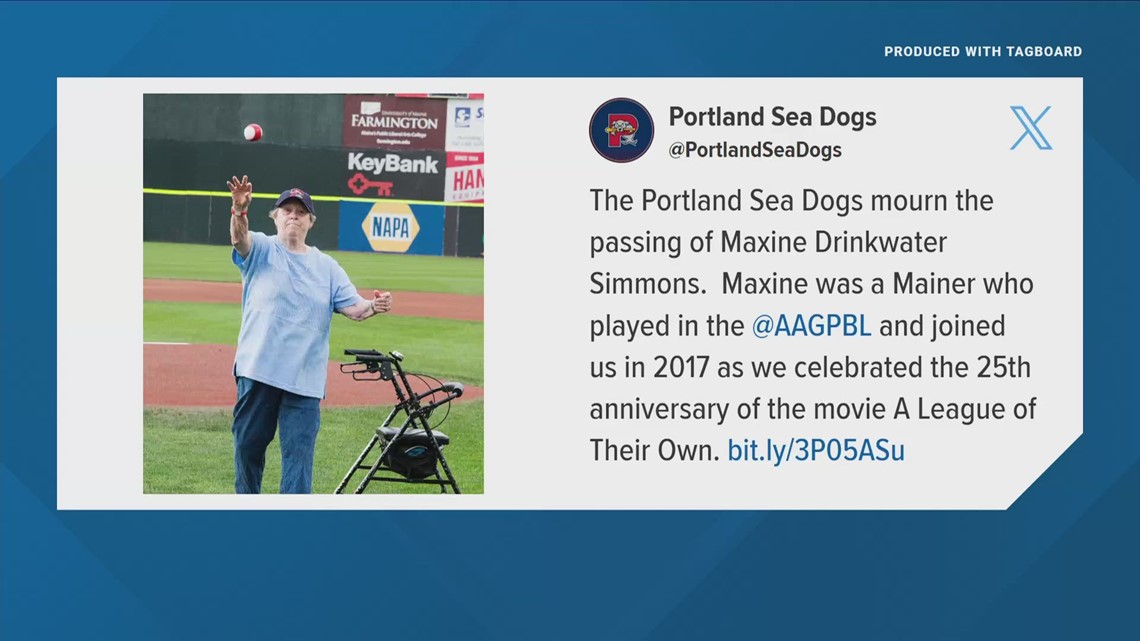Click the first-pitch photo thumbnail

[x=313, y=293]
